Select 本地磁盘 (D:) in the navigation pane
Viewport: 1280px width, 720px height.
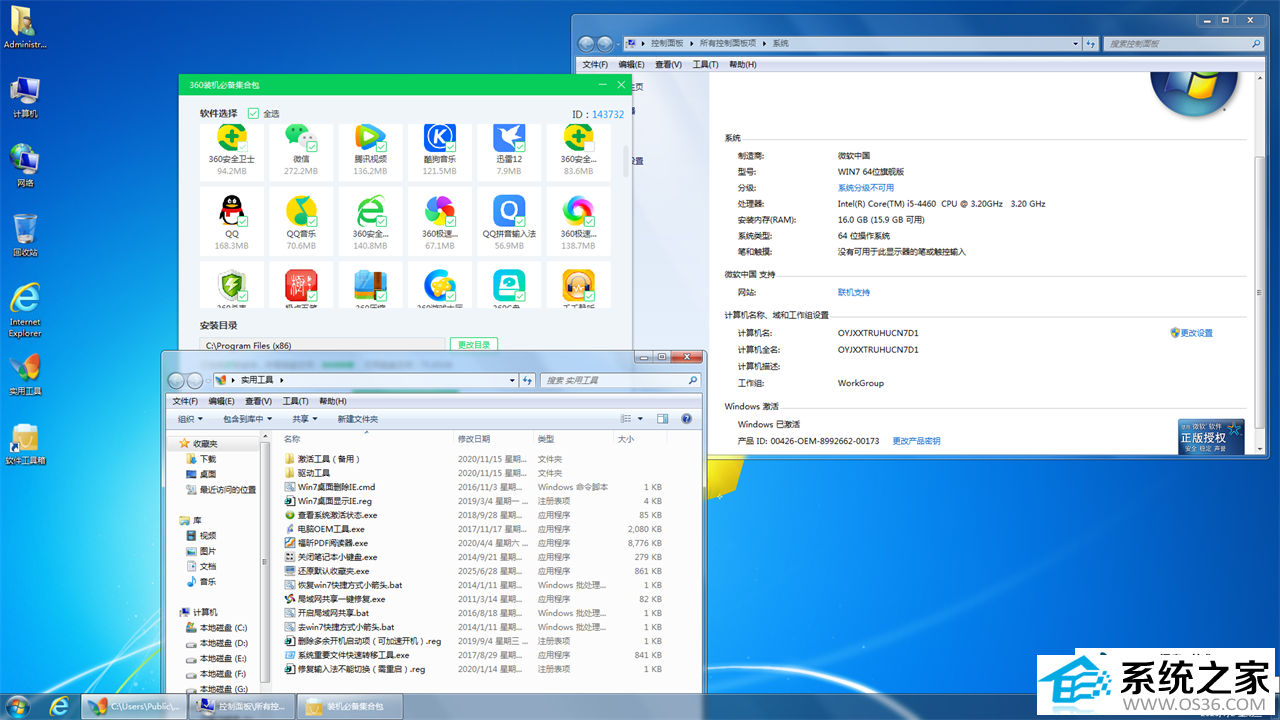click(x=216, y=643)
